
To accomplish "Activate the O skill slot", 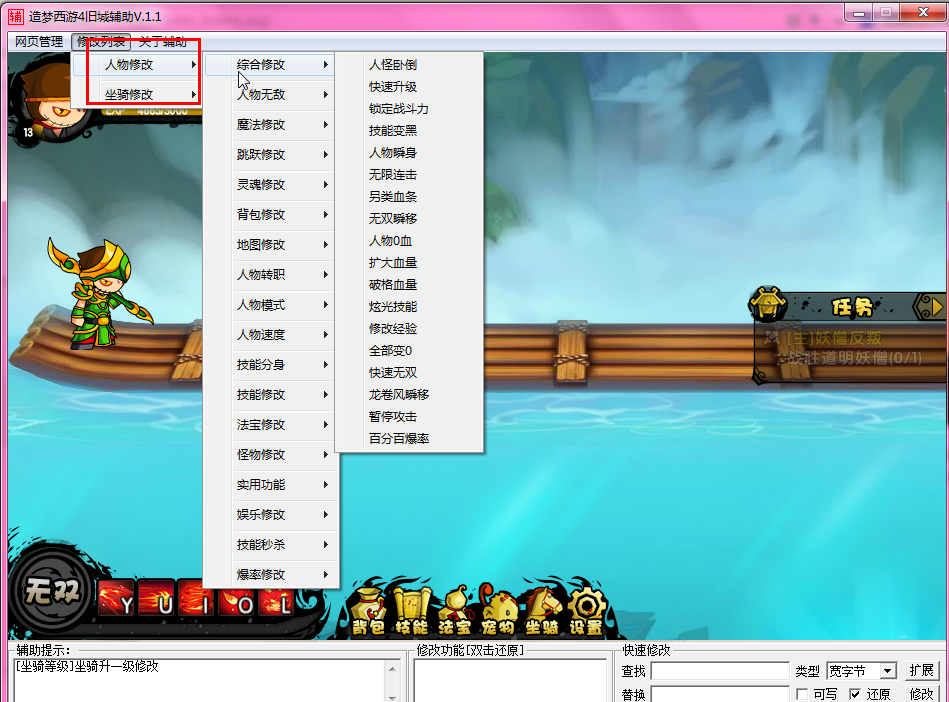I will pyautogui.click(x=236, y=598).
